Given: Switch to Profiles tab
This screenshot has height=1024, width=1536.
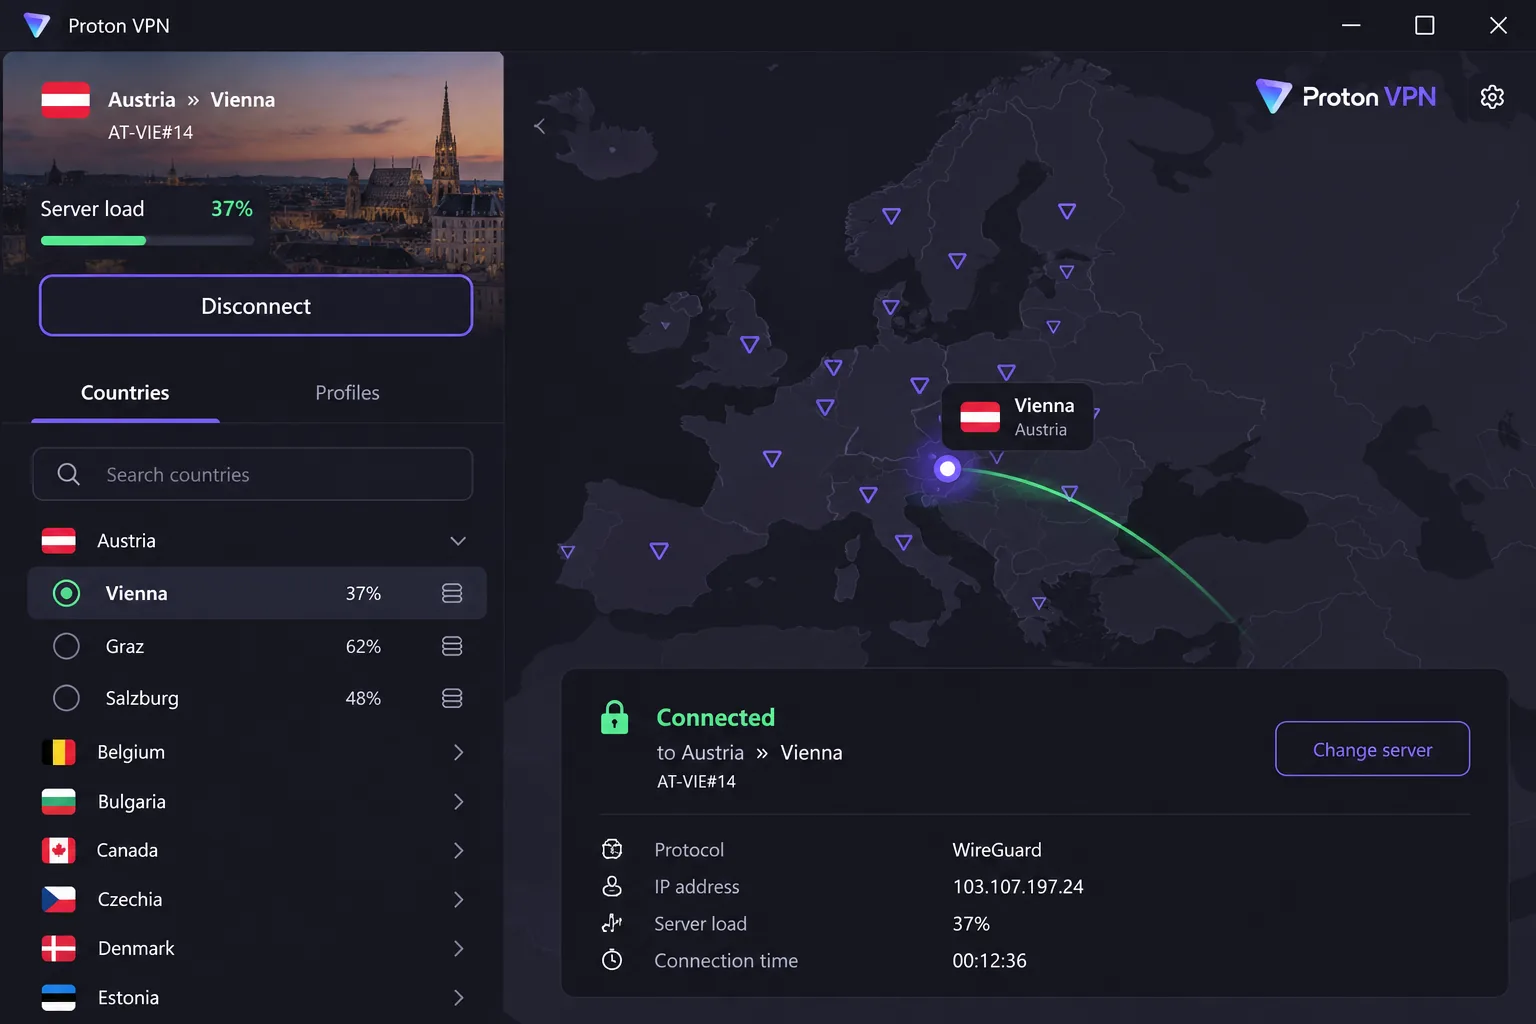Looking at the screenshot, I should click(347, 393).
